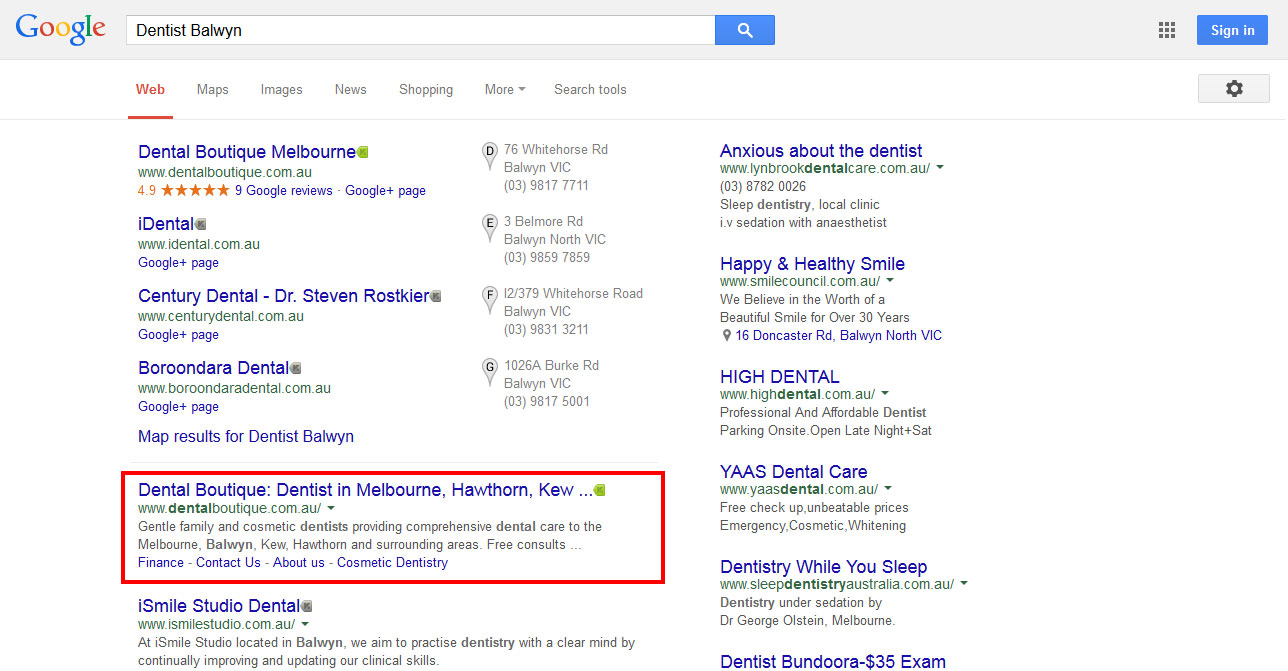Click the Google logo
This screenshot has height=671, width=1288.
point(61,29)
